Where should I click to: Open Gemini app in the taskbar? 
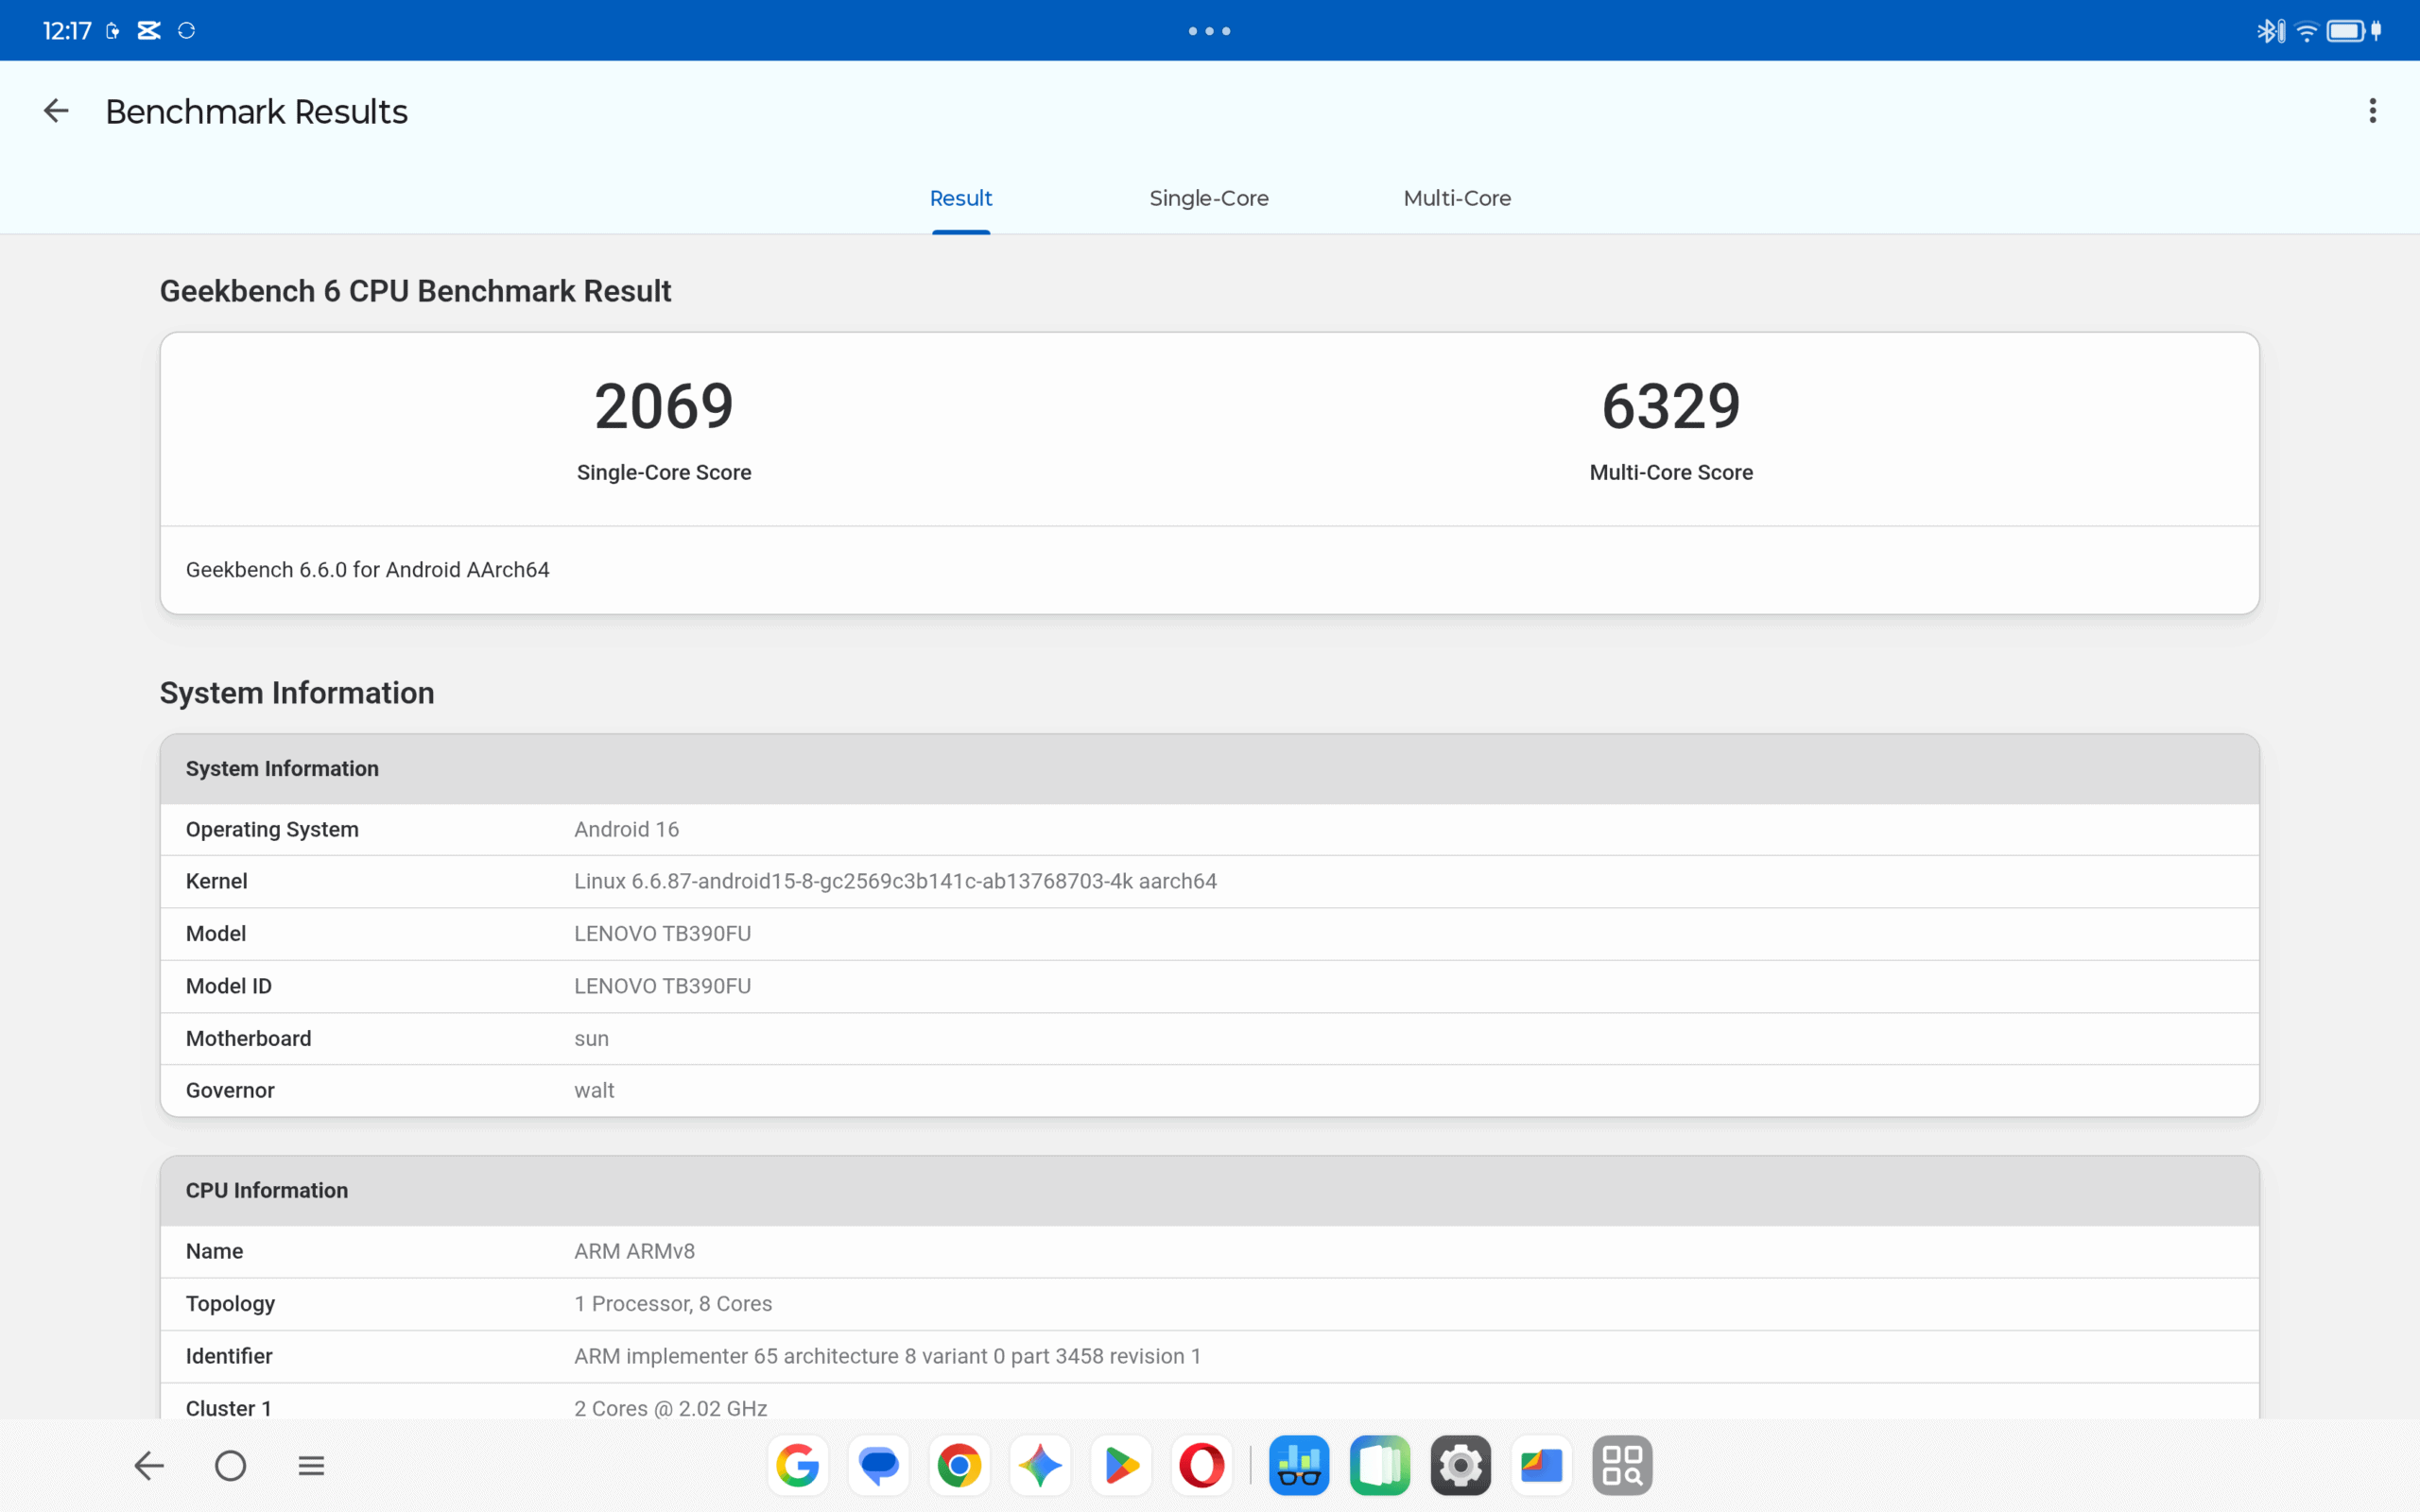pos(1040,1466)
